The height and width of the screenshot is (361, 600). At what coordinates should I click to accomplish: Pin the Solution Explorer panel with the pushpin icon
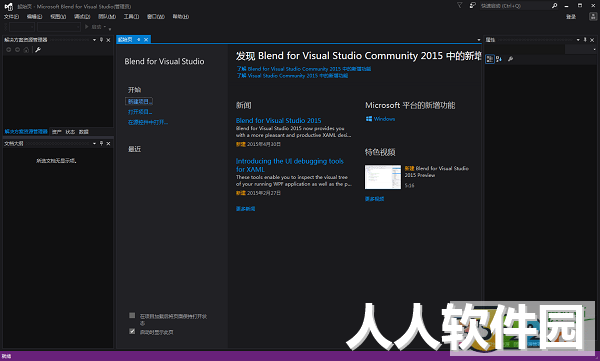(101, 40)
